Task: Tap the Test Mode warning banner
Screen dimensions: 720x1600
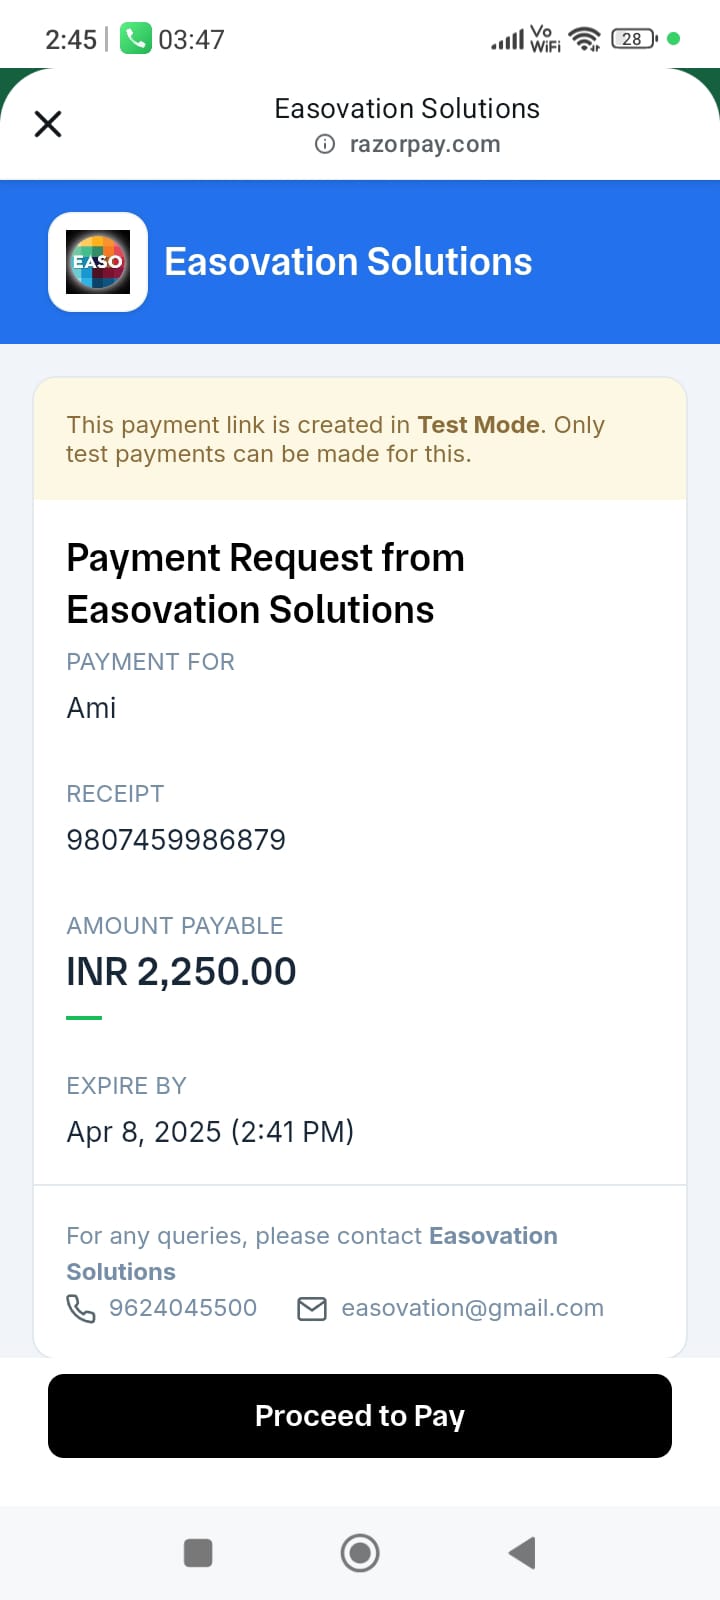Action: click(x=360, y=439)
